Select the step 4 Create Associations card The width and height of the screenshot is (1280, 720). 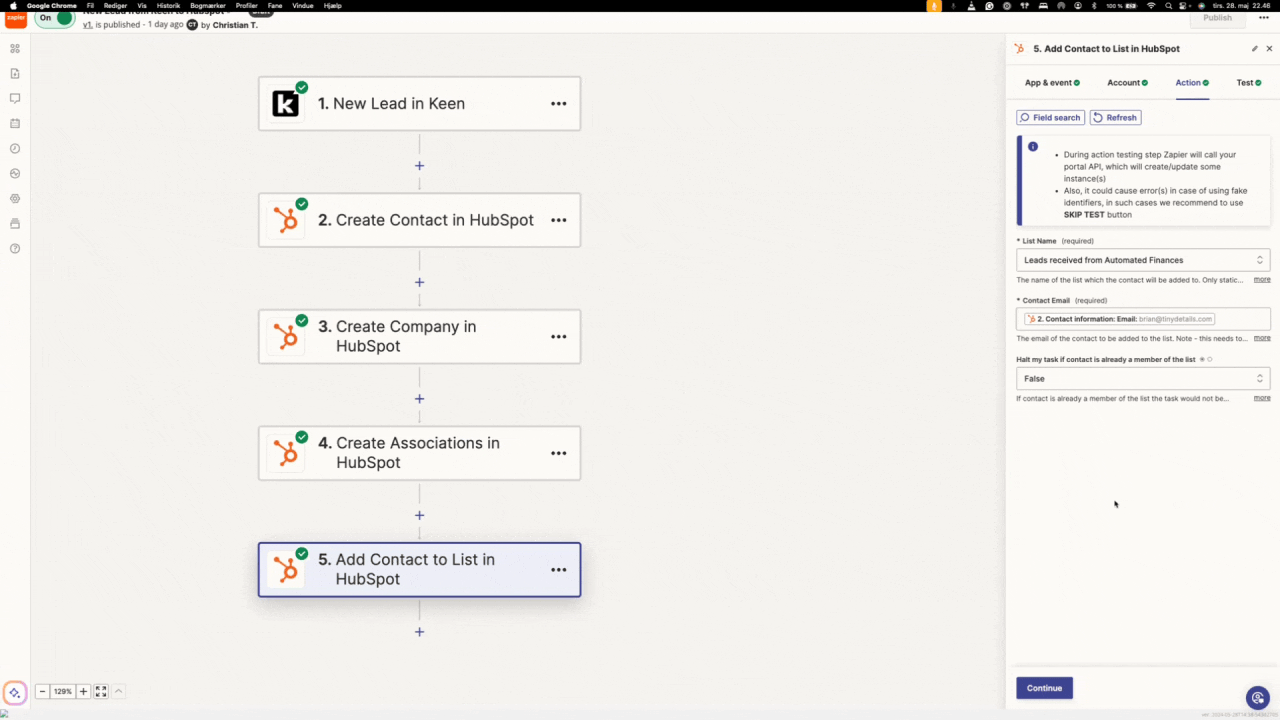coord(419,453)
